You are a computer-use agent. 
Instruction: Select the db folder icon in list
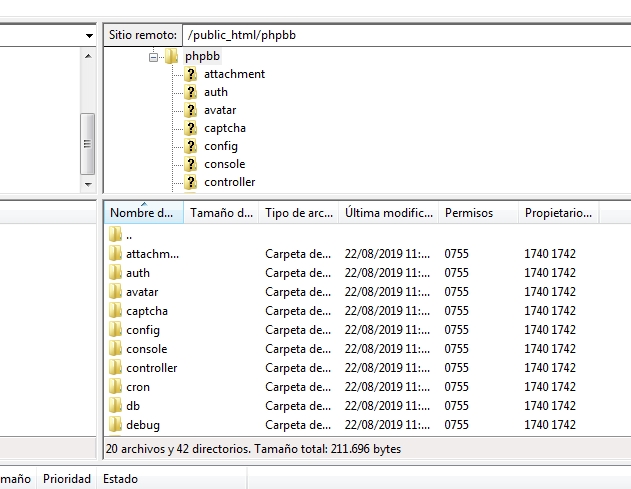(115, 406)
